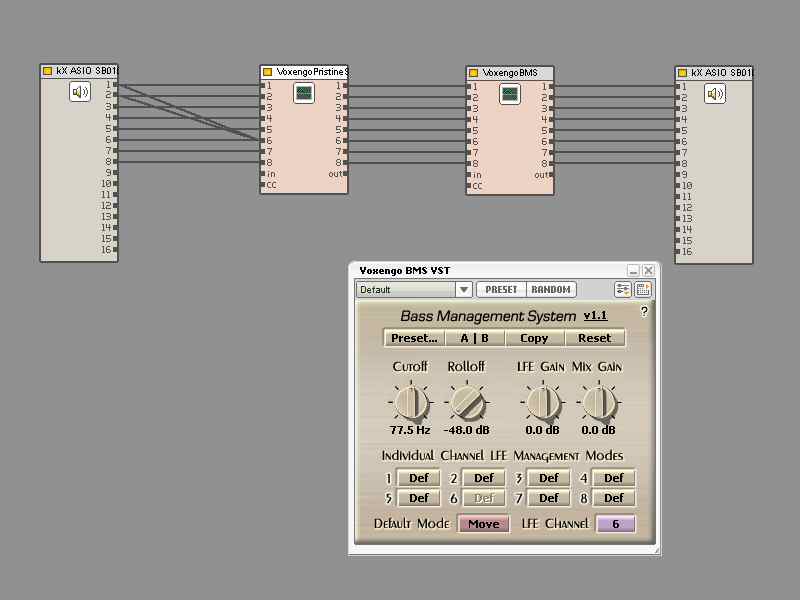800x600 pixels.
Task: Click the Mix Gain knob
Action: (599, 402)
